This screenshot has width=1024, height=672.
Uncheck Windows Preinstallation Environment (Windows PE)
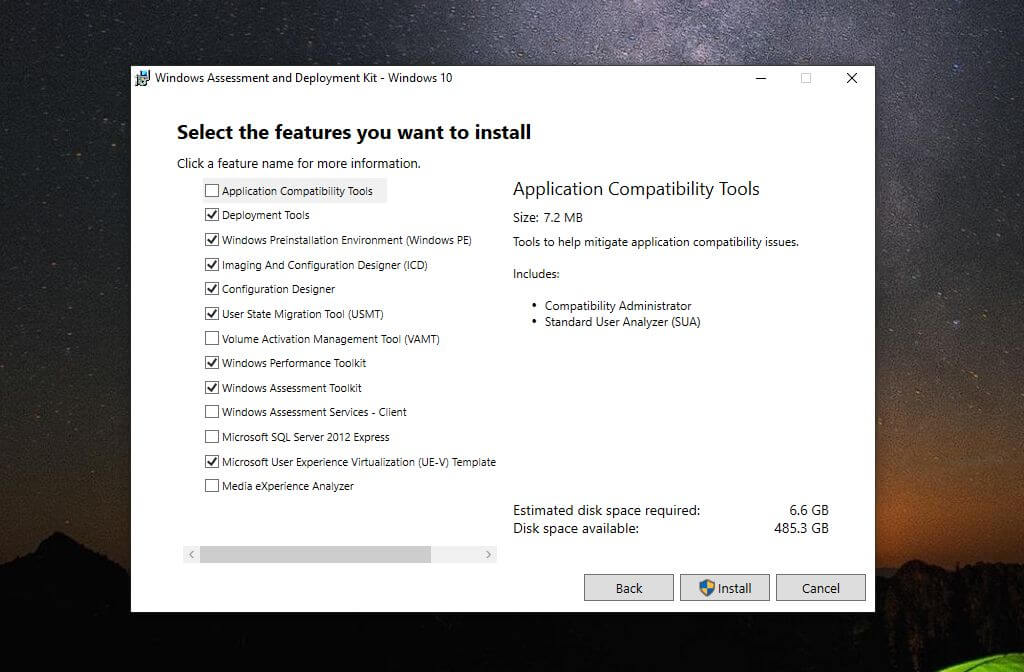[x=212, y=240]
